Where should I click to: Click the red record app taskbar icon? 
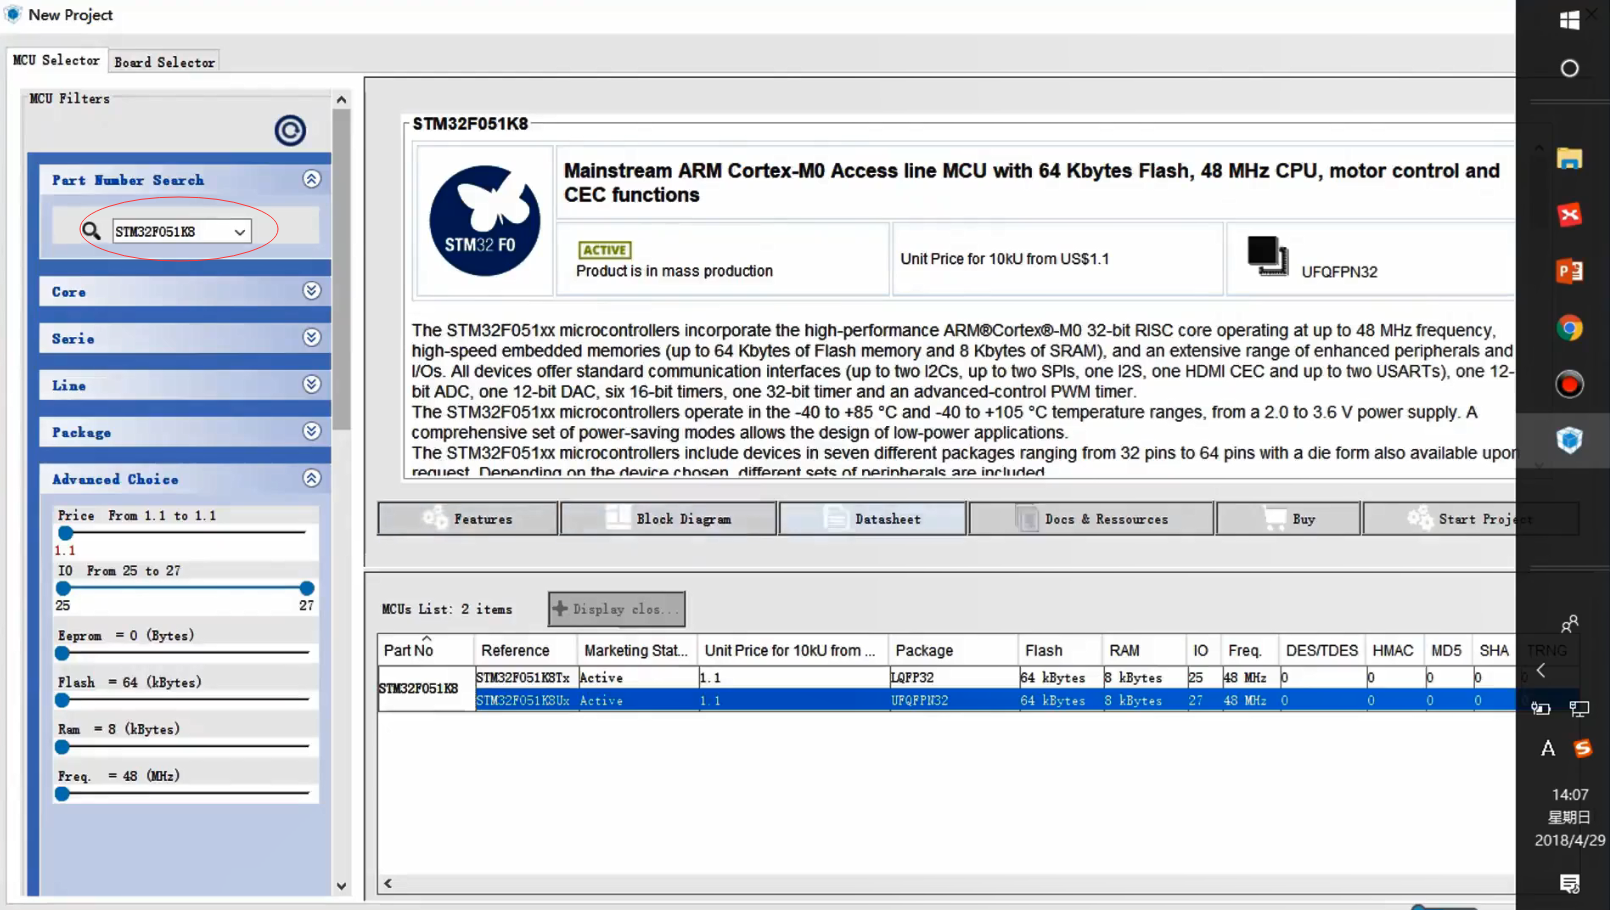point(1569,384)
